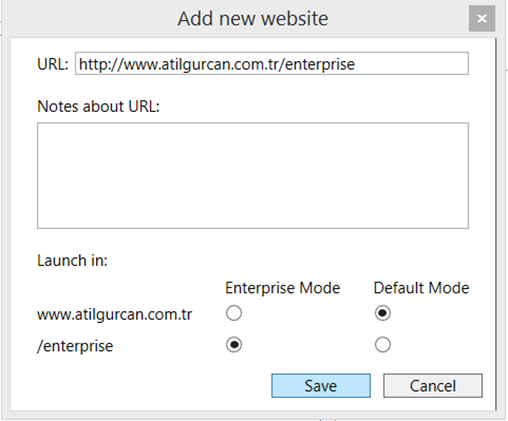Viewport: 508px width, 421px height.
Task: Click the Default Mode column header
Action: [x=421, y=288]
